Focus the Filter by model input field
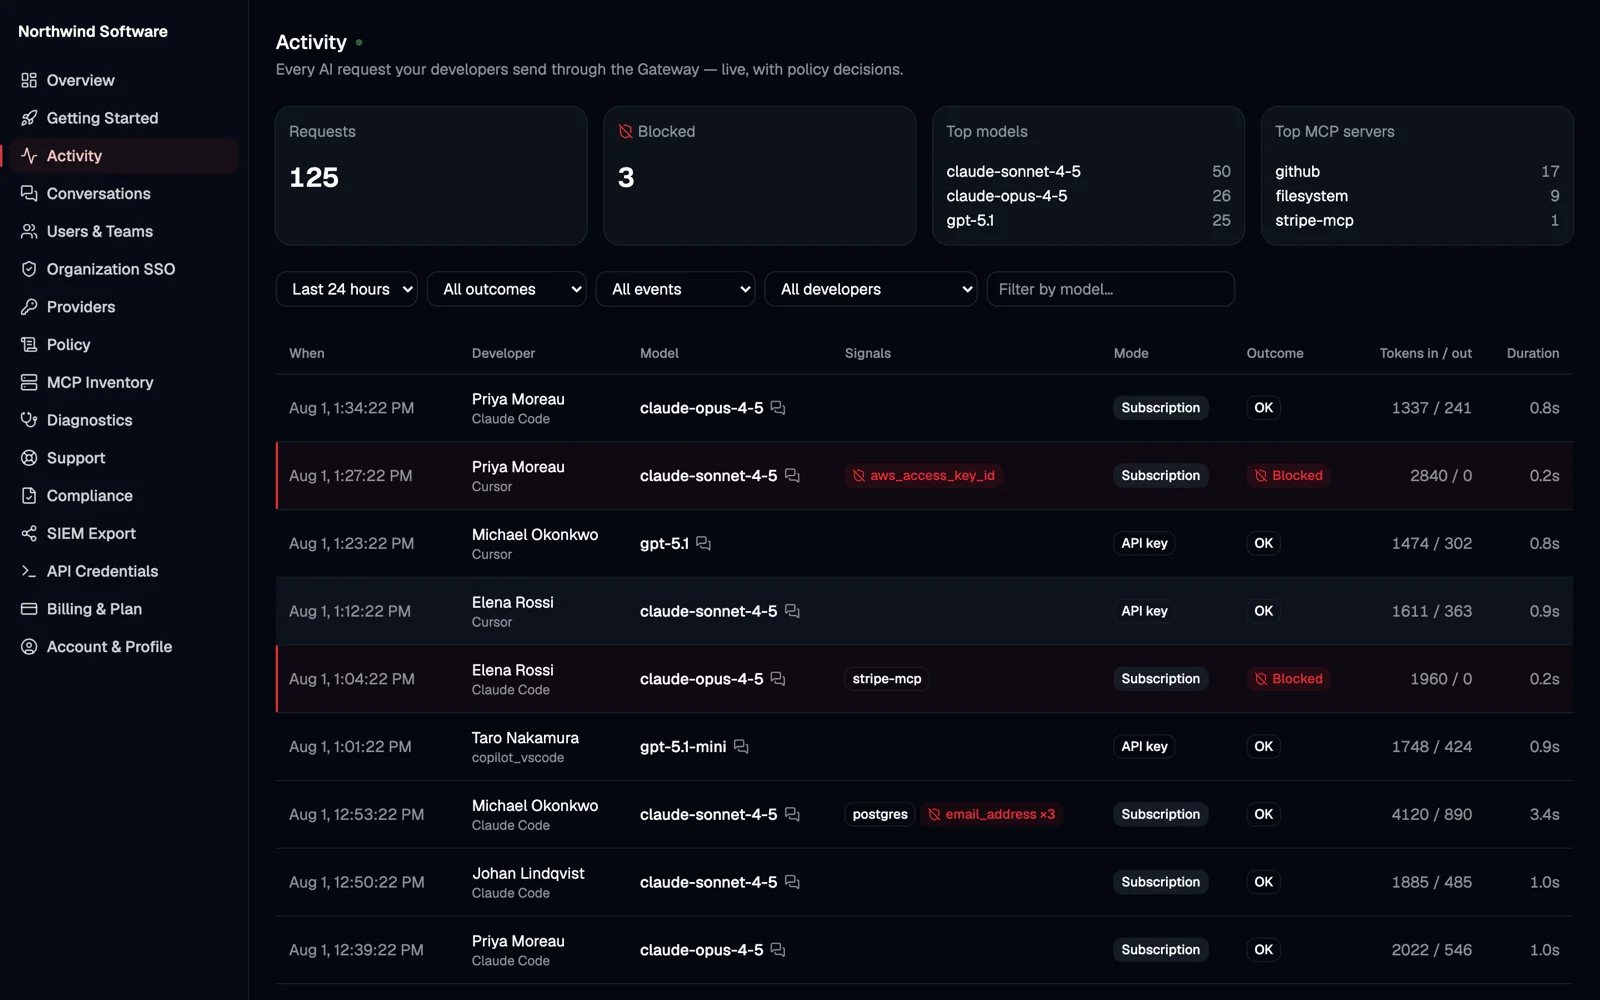The height and width of the screenshot is (1000, 1600). coord(1111,289)
